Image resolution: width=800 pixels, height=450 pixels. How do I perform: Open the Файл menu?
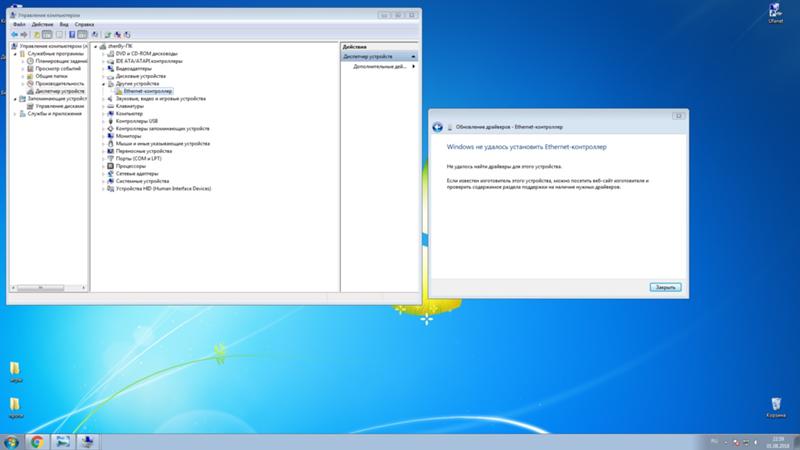[19, 24]
